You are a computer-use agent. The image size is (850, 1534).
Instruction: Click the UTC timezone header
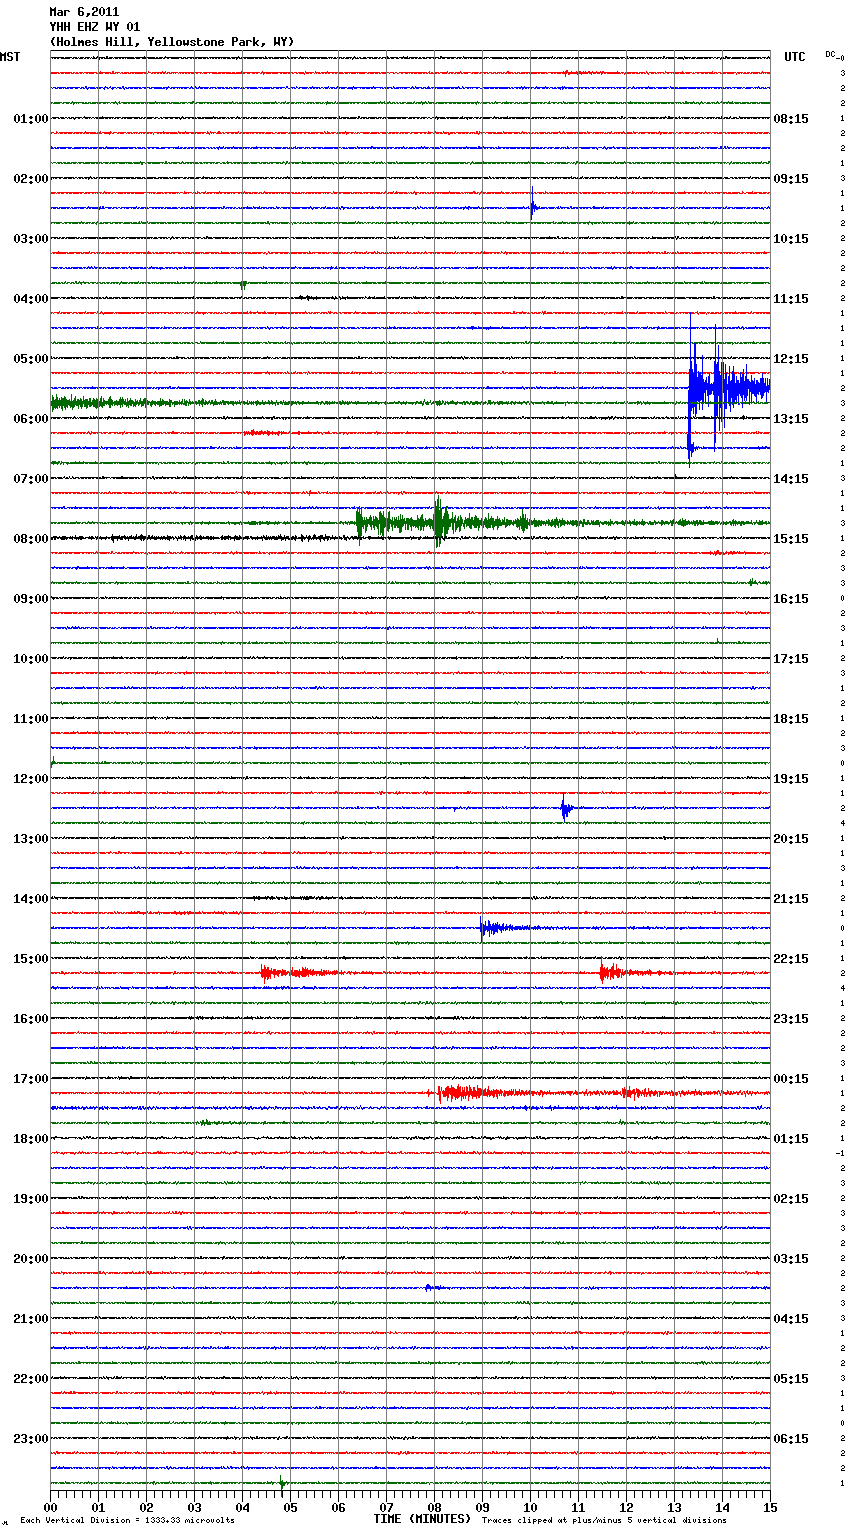[x=795, y=57]
